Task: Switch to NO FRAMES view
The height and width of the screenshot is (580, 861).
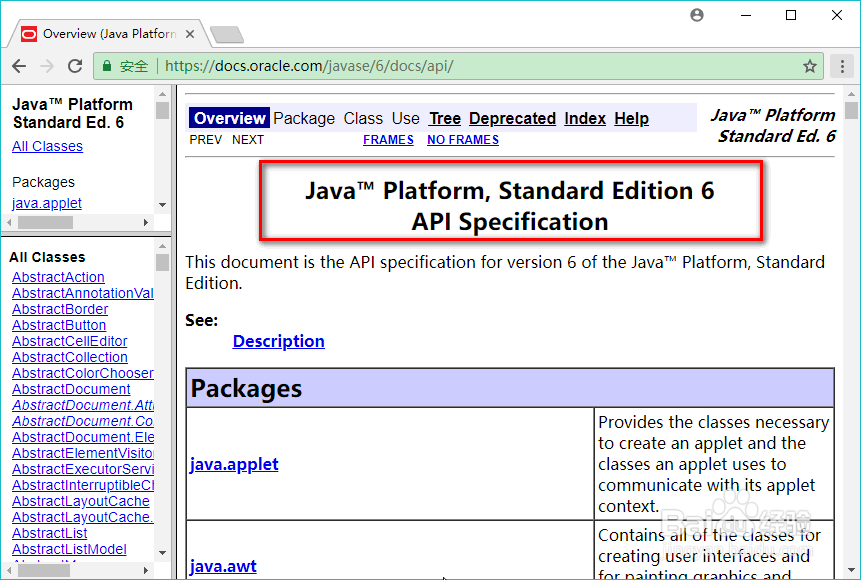Action: [x=463, y=140]
